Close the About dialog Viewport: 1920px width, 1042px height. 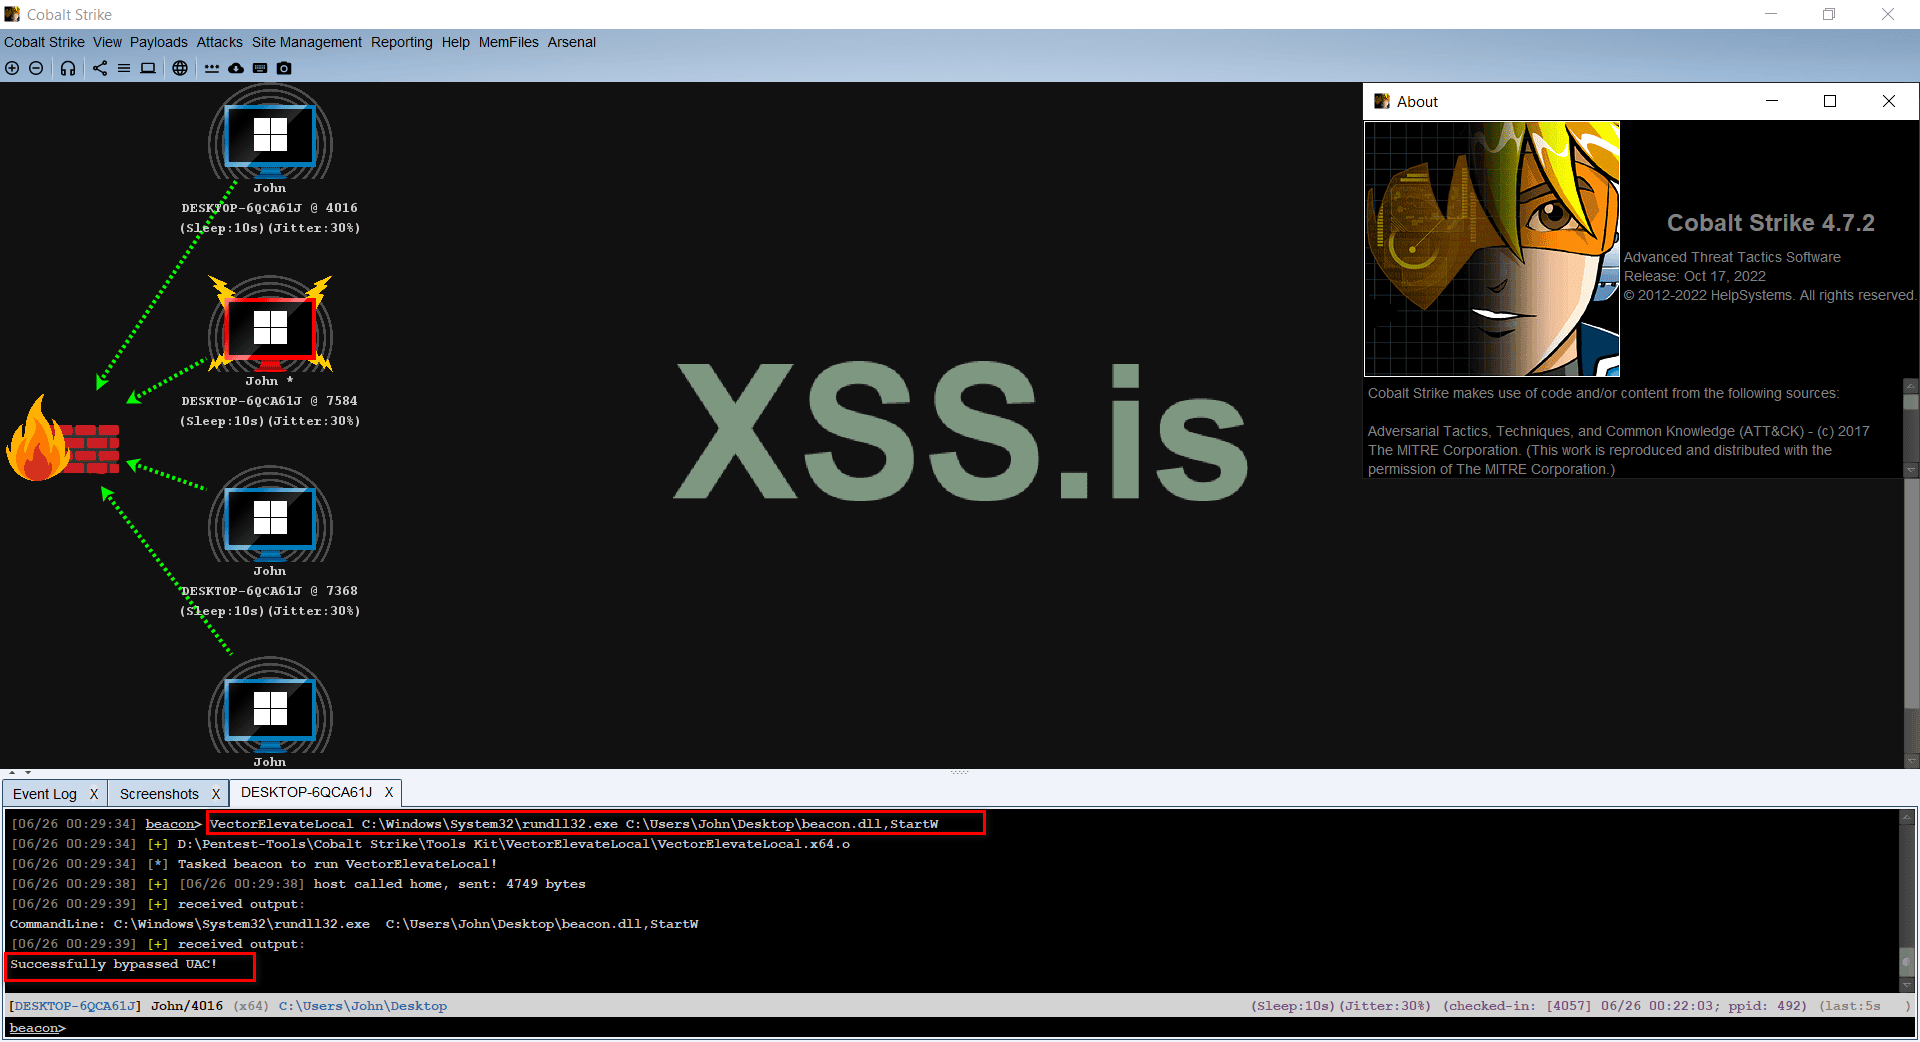point(1889,101)
